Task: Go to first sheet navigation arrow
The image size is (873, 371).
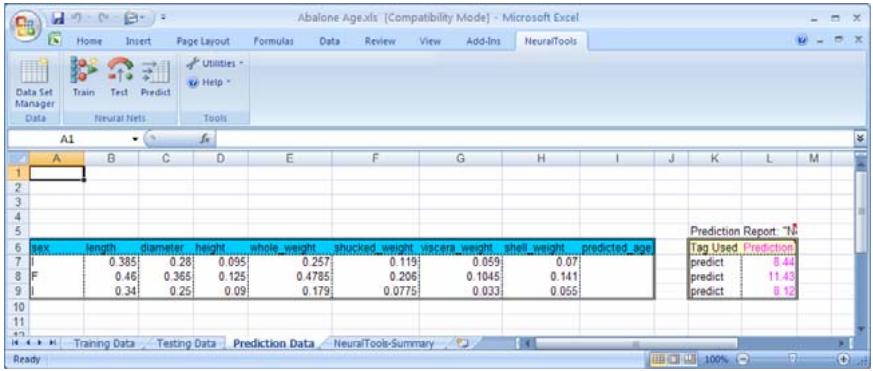Action: click(16, 344)
